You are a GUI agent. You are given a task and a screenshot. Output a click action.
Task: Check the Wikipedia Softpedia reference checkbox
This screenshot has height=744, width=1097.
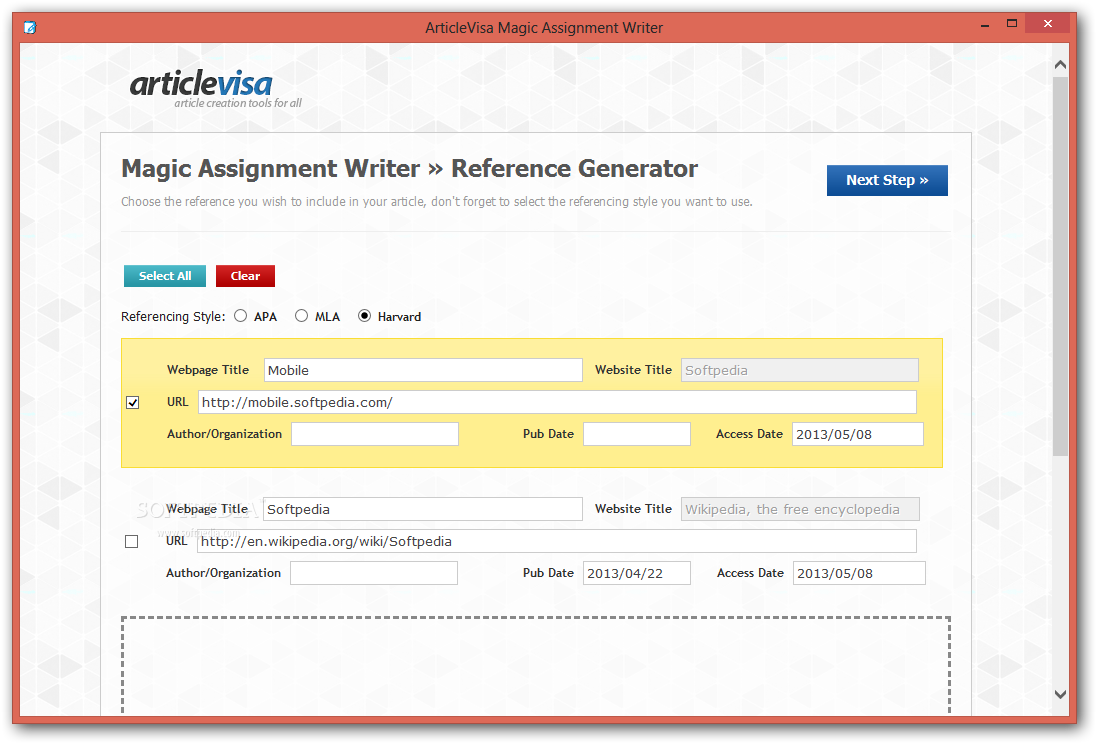click(132, 542)
